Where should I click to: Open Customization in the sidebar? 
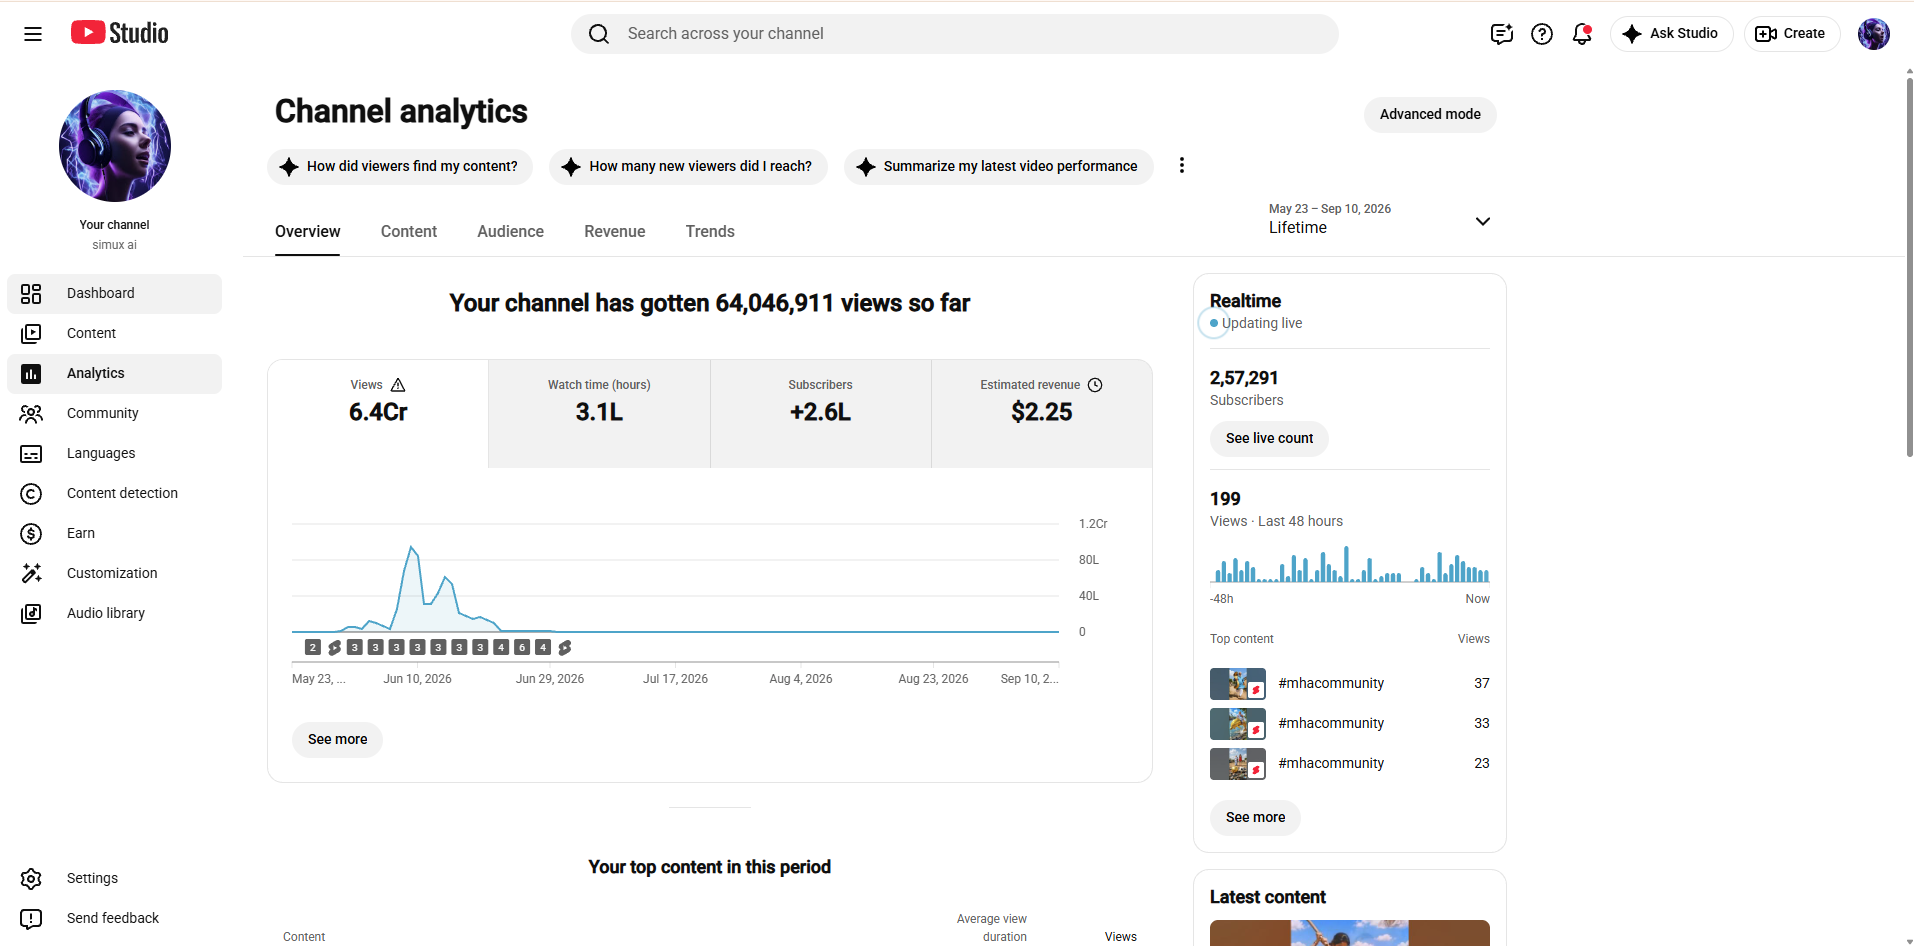114,573
